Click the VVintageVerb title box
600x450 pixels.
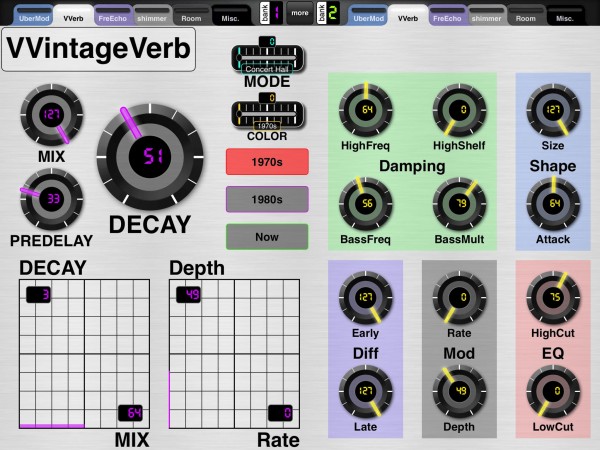[x=99, y=49]
